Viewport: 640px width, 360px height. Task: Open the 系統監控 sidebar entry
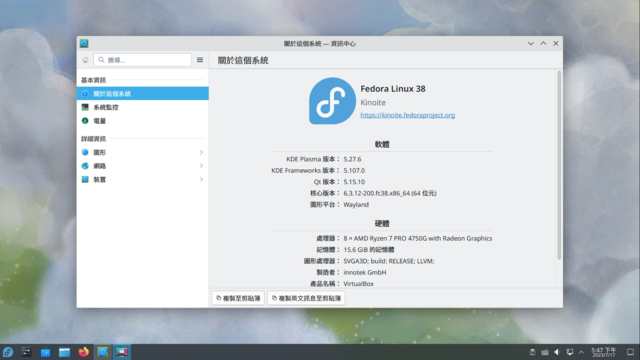(x=142, y=107)
